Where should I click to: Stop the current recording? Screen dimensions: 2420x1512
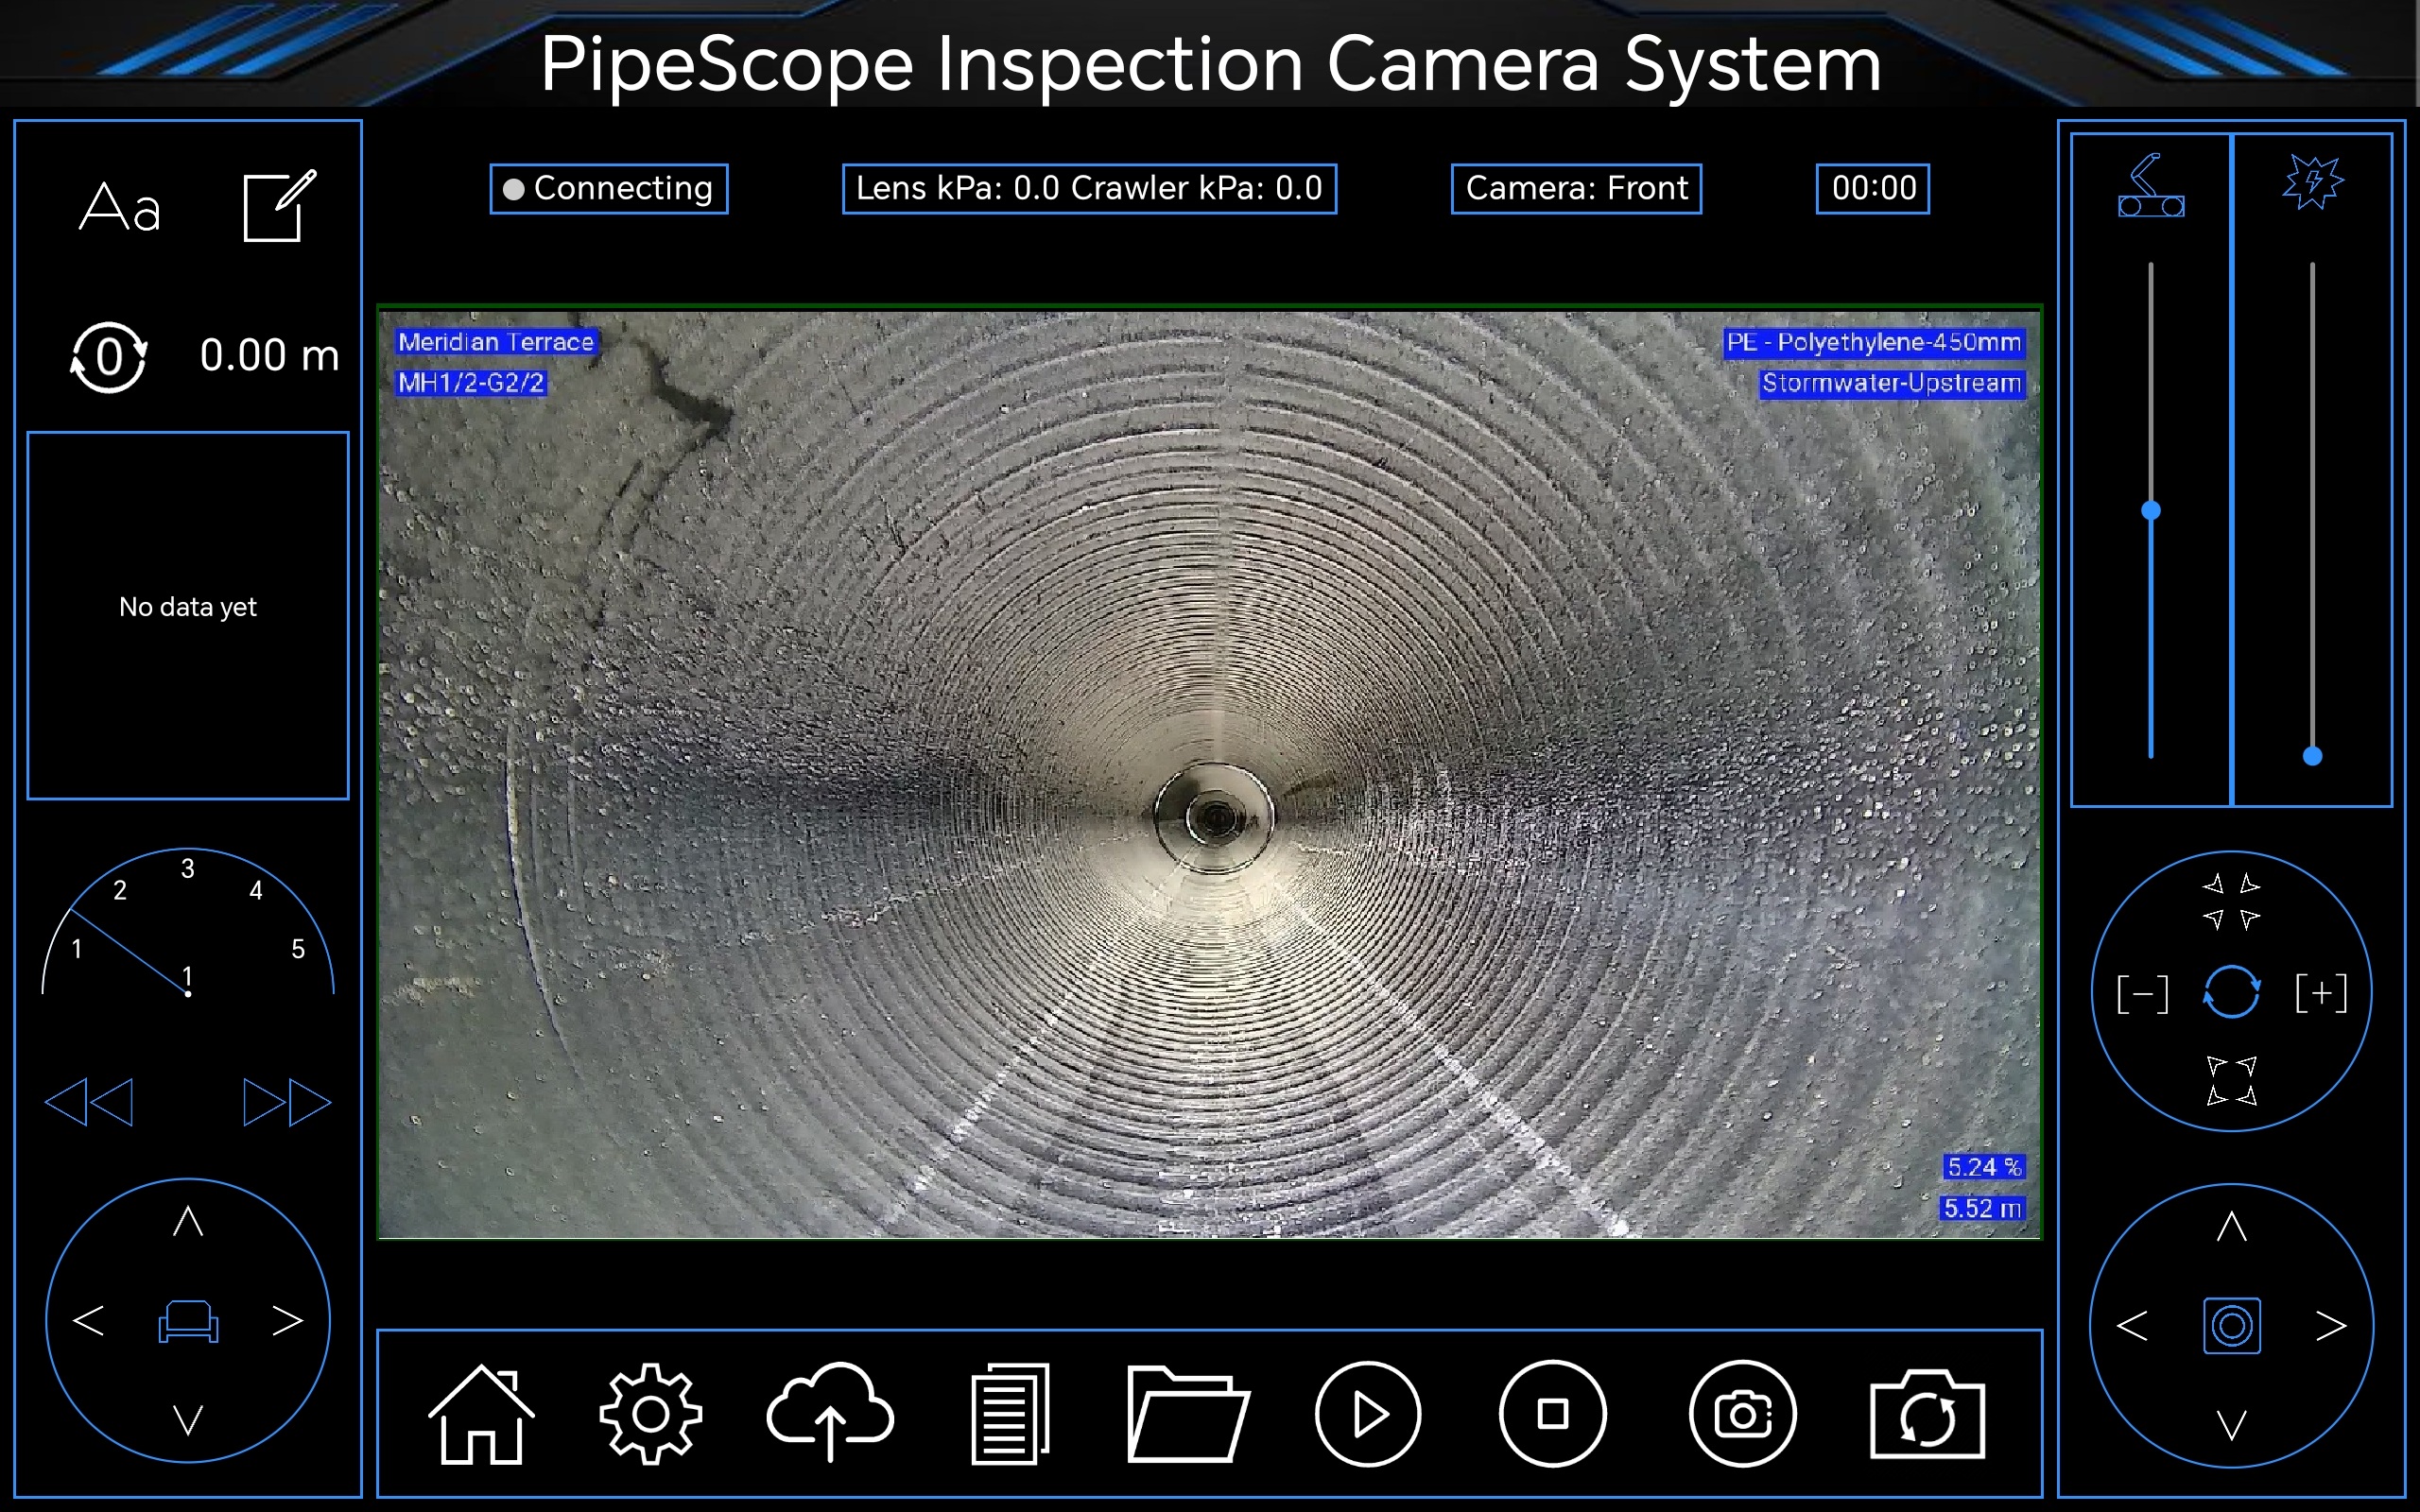(1551, 1413)
